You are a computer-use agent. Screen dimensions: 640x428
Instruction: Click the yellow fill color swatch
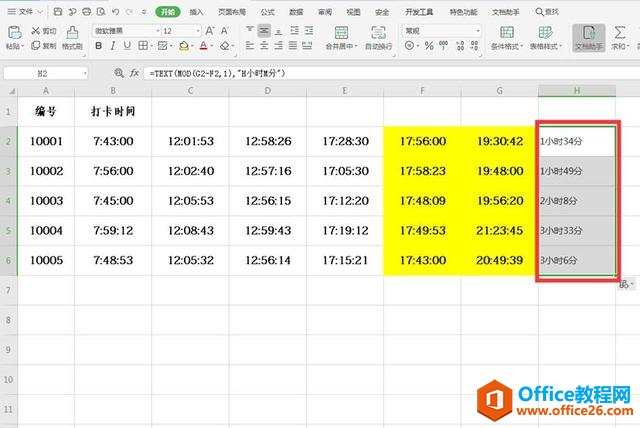184,46
